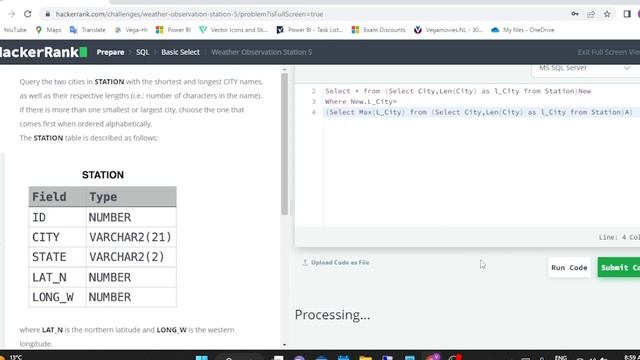This screenshot has height=360, width=640.
Task: Toggle the browser side panel icon
Action: [x=627, y=14]
